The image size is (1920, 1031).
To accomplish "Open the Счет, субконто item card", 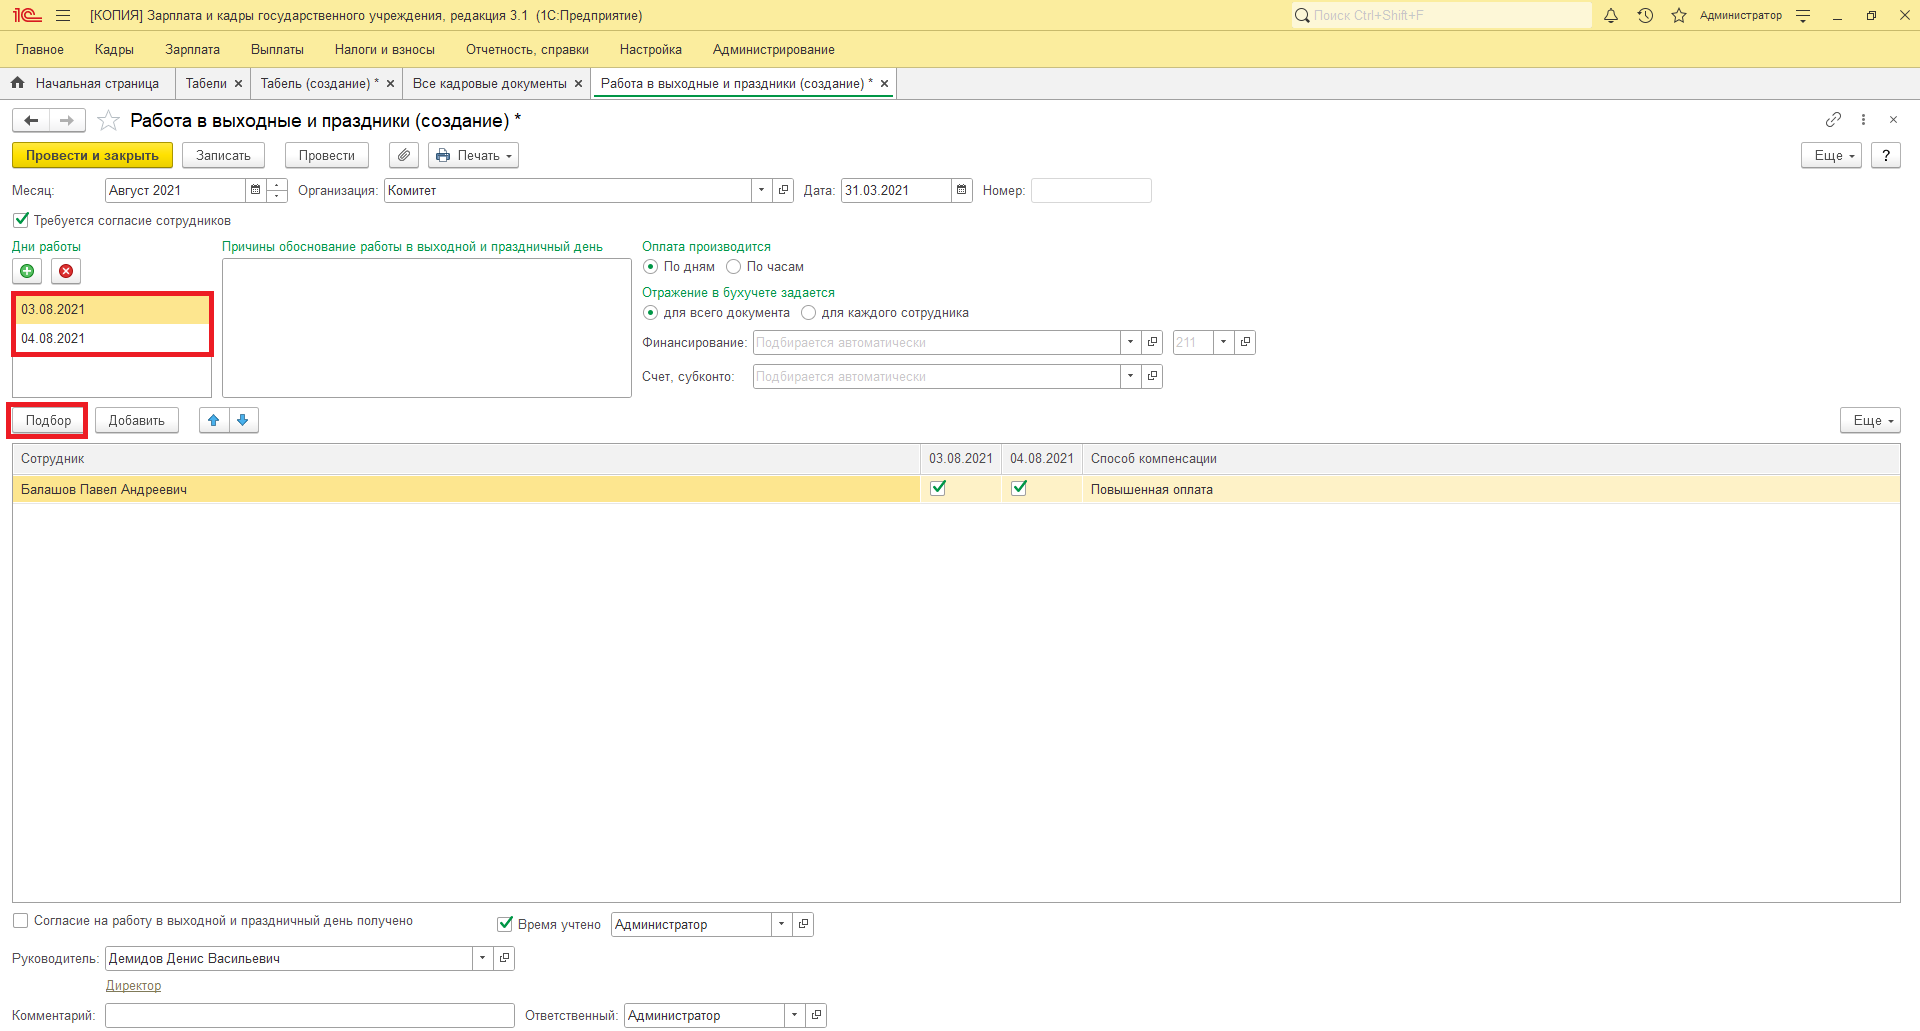I will click(1152, 376).
